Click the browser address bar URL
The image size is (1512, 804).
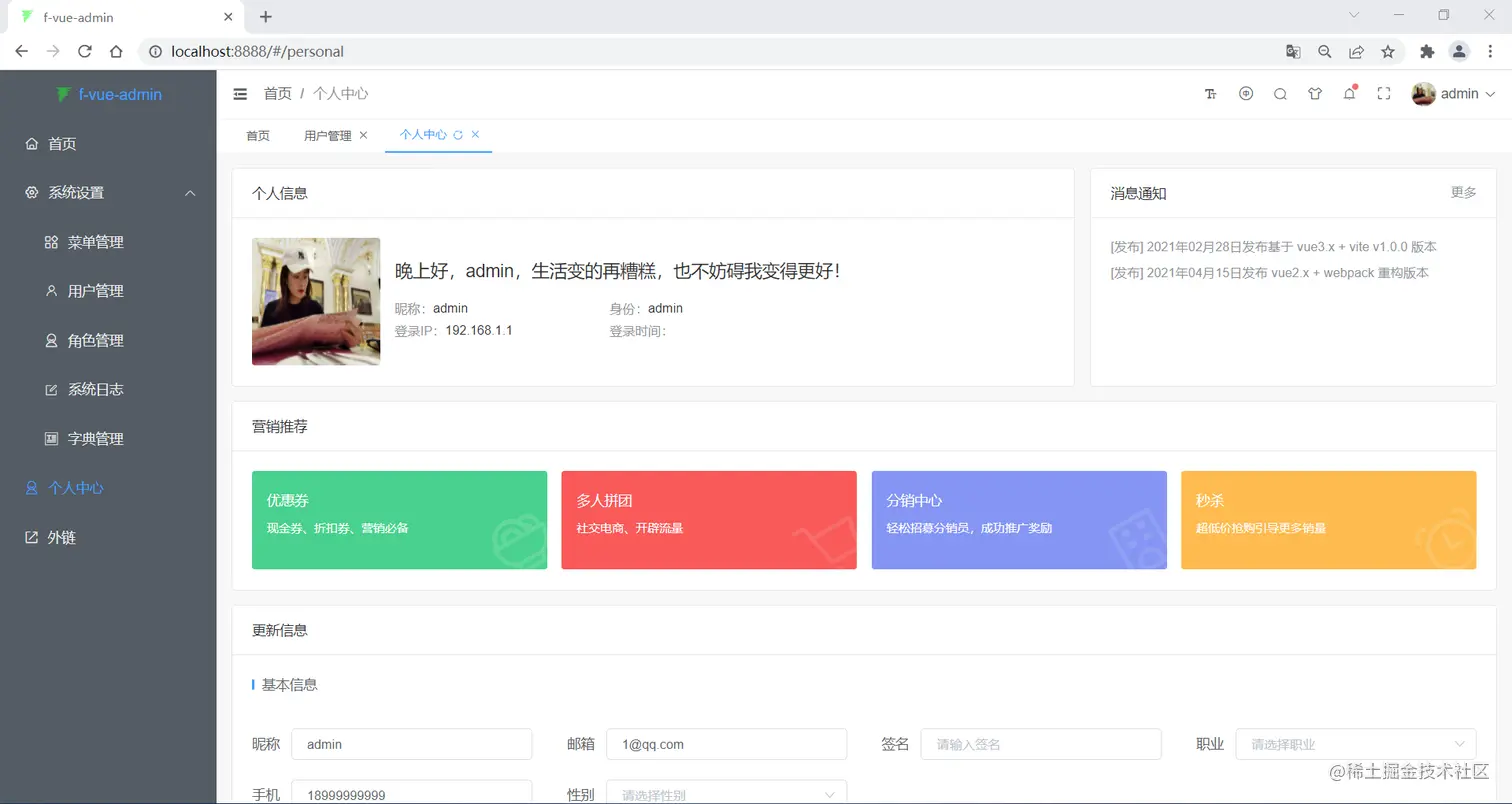(258, 51)
